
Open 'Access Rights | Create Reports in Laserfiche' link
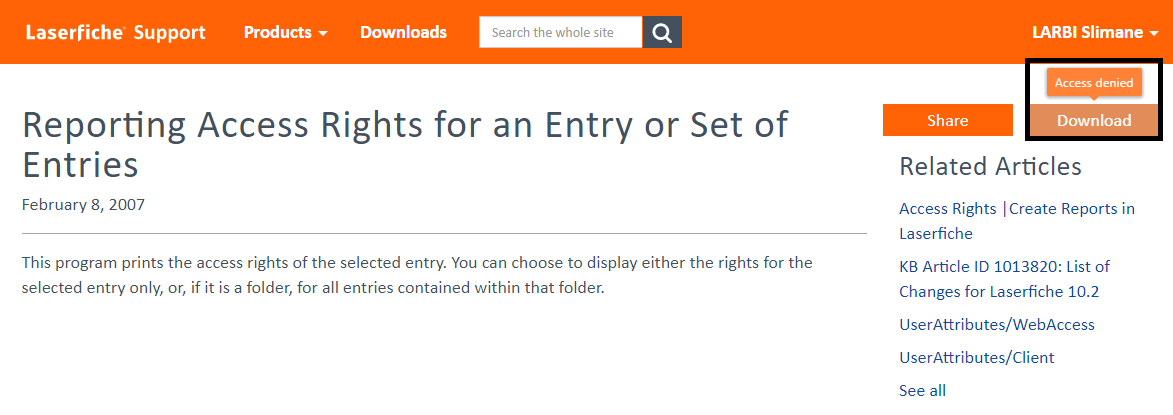point(1016,221)
